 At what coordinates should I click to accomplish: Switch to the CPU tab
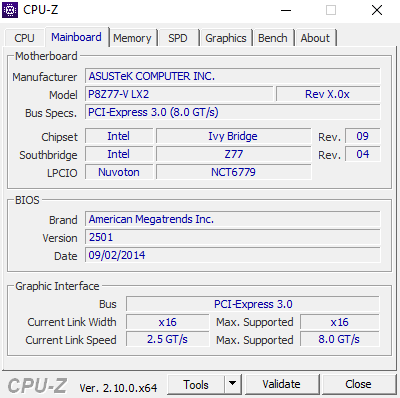pyautogui.click(x=24, y=38)
